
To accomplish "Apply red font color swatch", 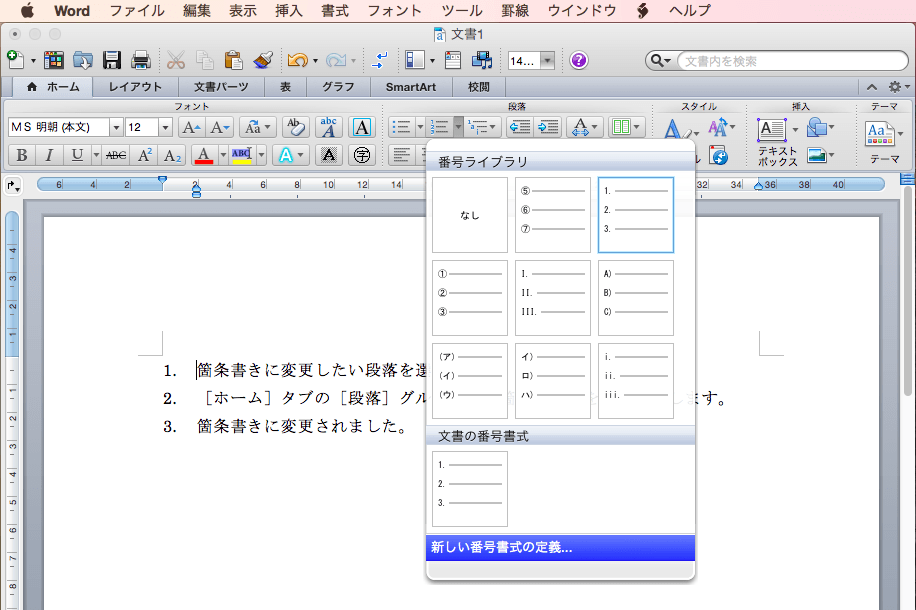I will (204, 155).
